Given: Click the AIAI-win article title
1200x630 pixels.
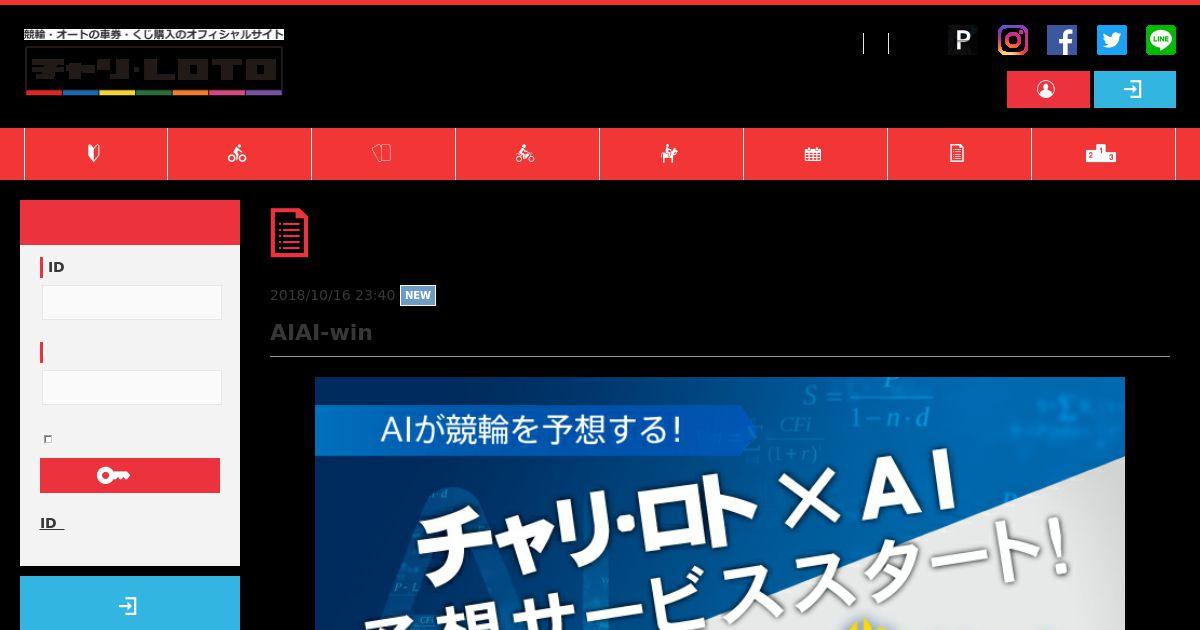Looking at the screenshot, I should [321, 333].
